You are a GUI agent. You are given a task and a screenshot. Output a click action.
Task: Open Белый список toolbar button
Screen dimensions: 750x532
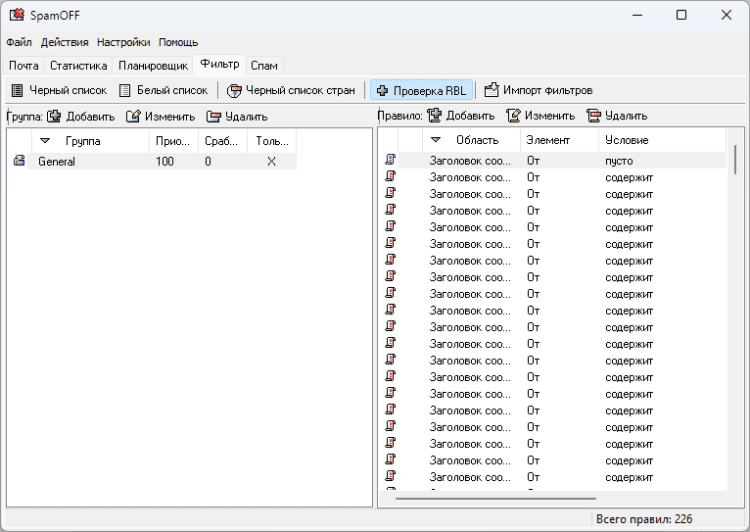tap(163, 90)
